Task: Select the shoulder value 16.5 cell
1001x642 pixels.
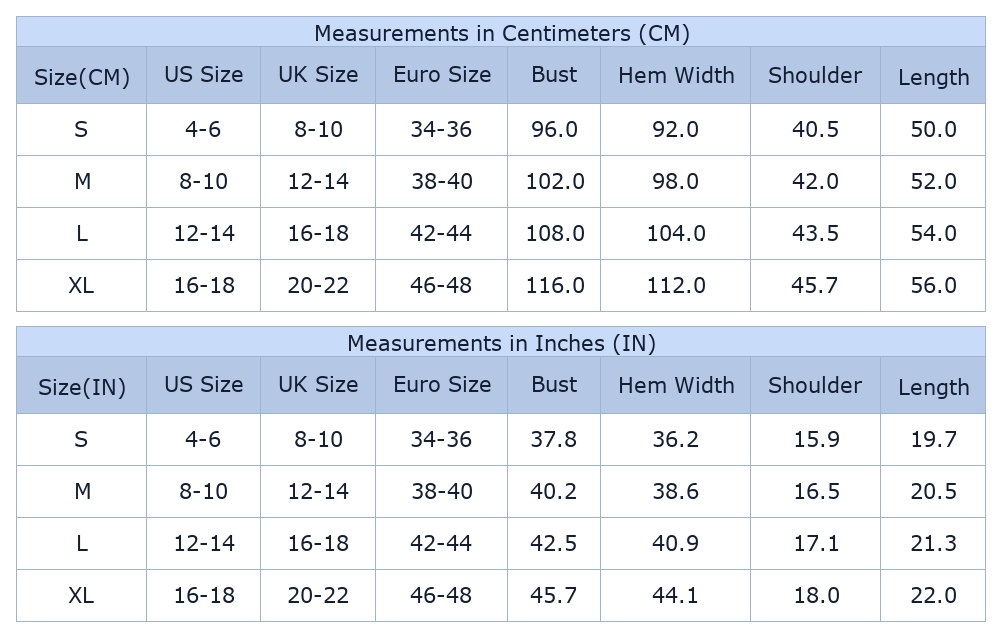Action: point(815,492)
